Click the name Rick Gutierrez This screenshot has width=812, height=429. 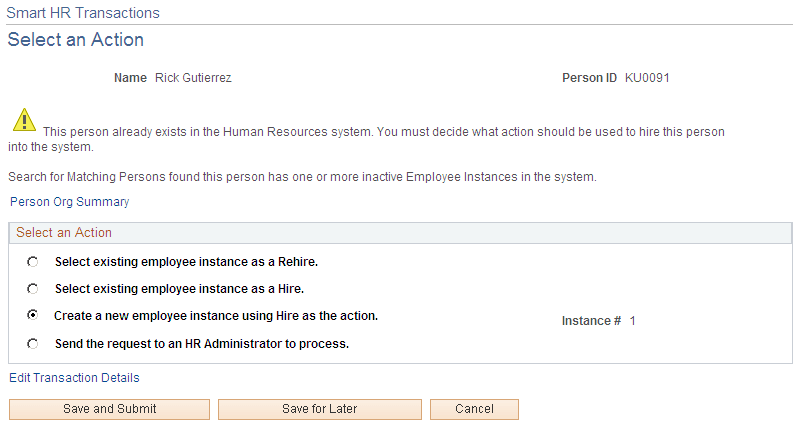coord(193,77)
